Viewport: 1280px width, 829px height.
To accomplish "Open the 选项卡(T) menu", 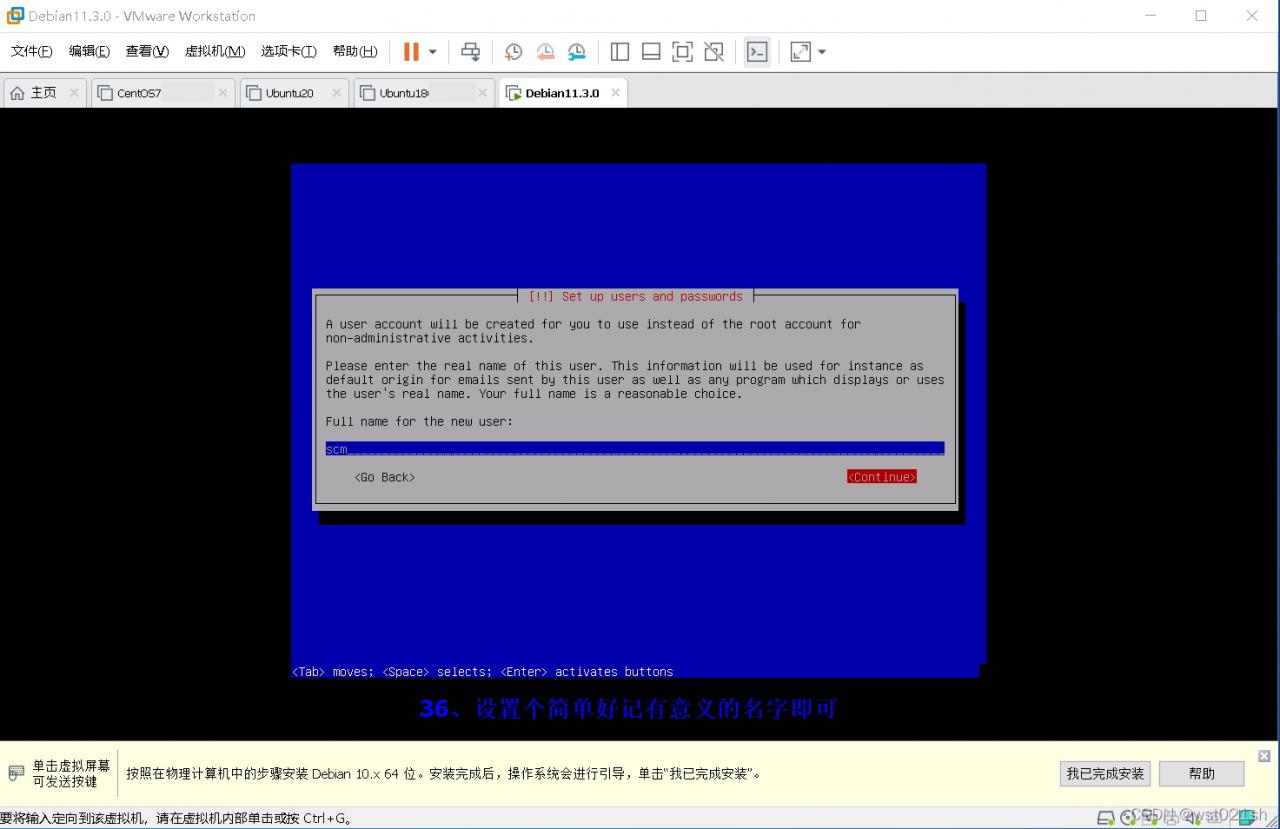I will click(x=289, y=52).
